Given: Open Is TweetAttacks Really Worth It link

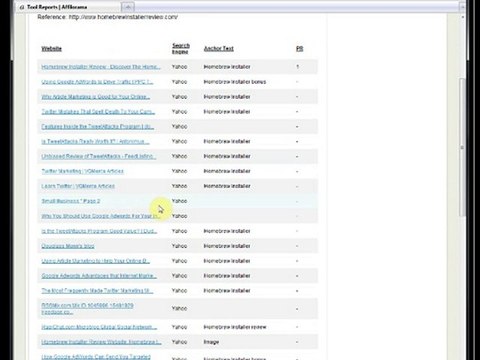Looking at the screenshot, I should coord(95,141).
